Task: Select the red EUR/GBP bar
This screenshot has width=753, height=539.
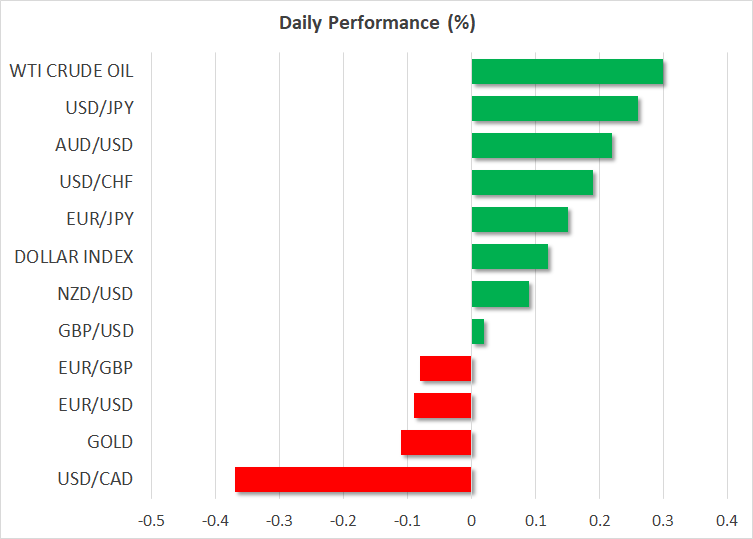Action: [446, 368]
